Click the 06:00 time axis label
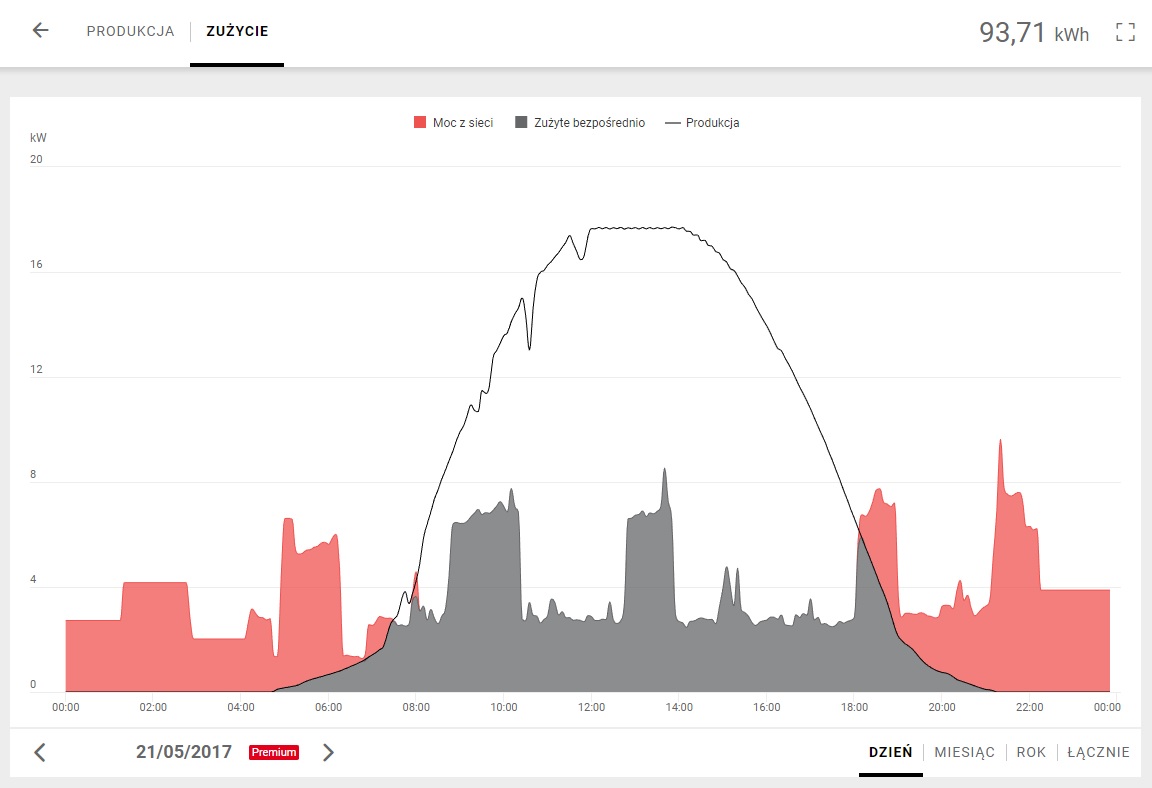Viewport: 1152px width, 788px height. coord(328,707)
